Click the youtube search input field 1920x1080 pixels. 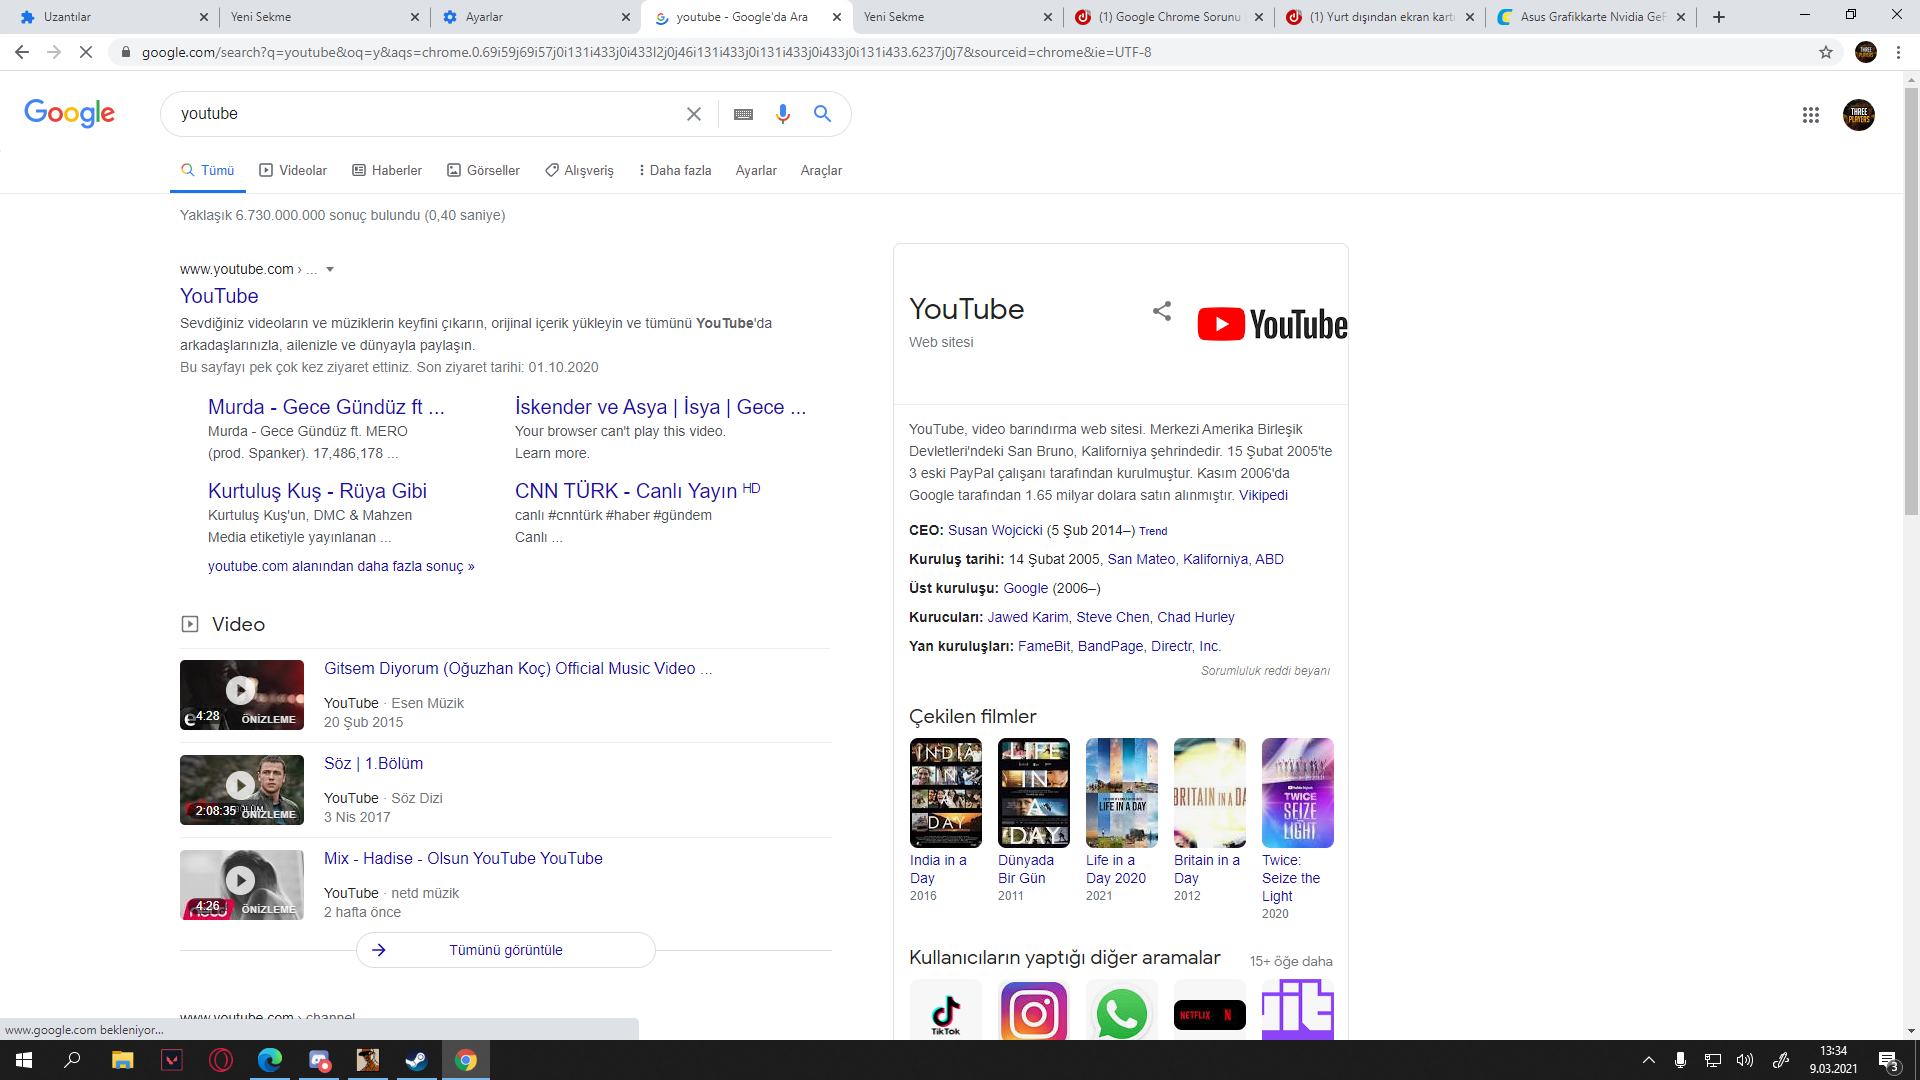click(420, 114)
